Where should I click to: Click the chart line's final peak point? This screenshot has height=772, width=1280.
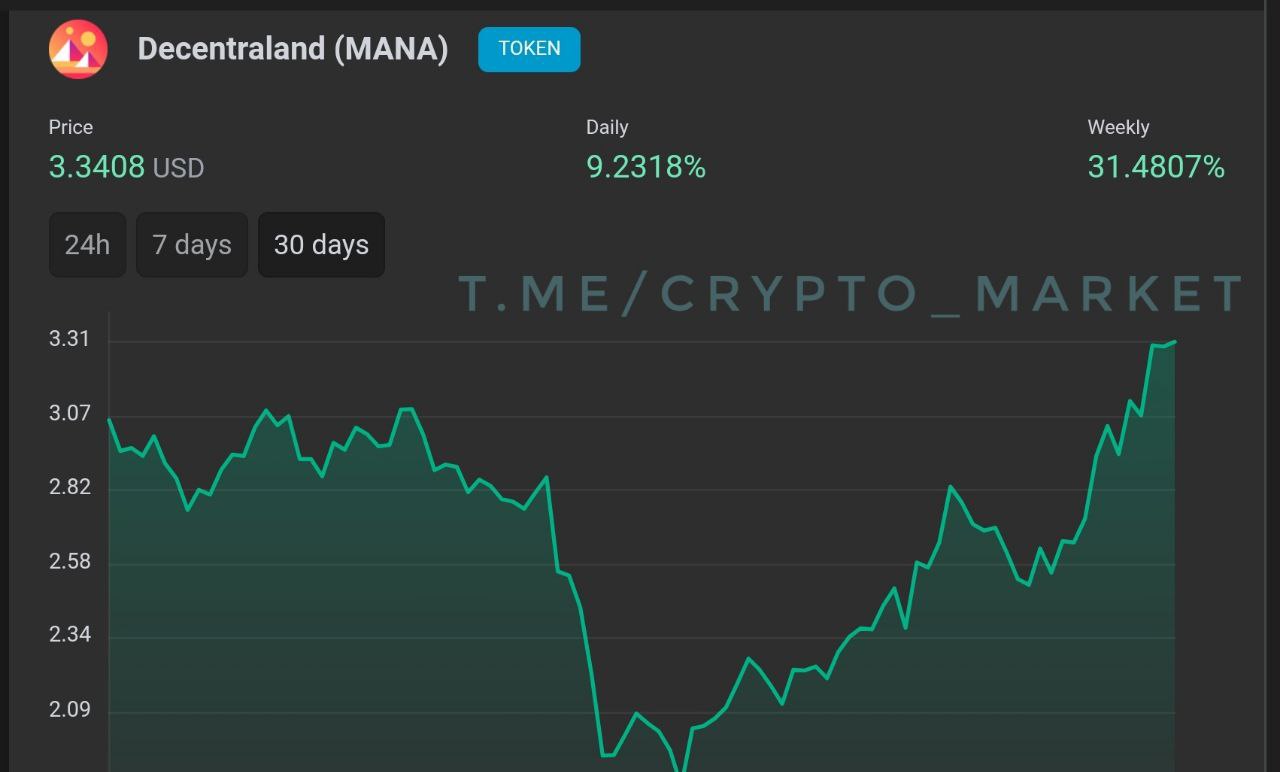tap(1174, 342)
